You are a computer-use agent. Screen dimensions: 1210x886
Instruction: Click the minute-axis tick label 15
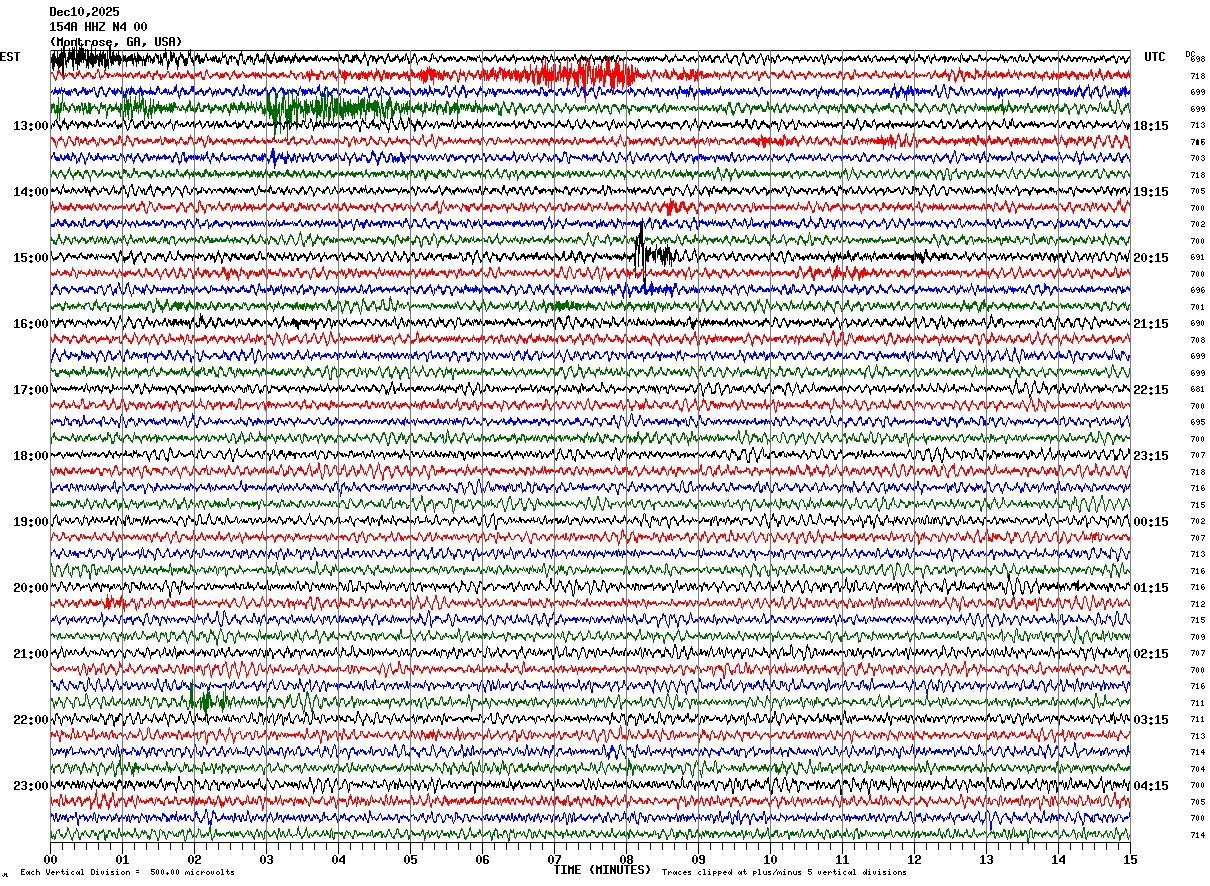coord(1130,859)
